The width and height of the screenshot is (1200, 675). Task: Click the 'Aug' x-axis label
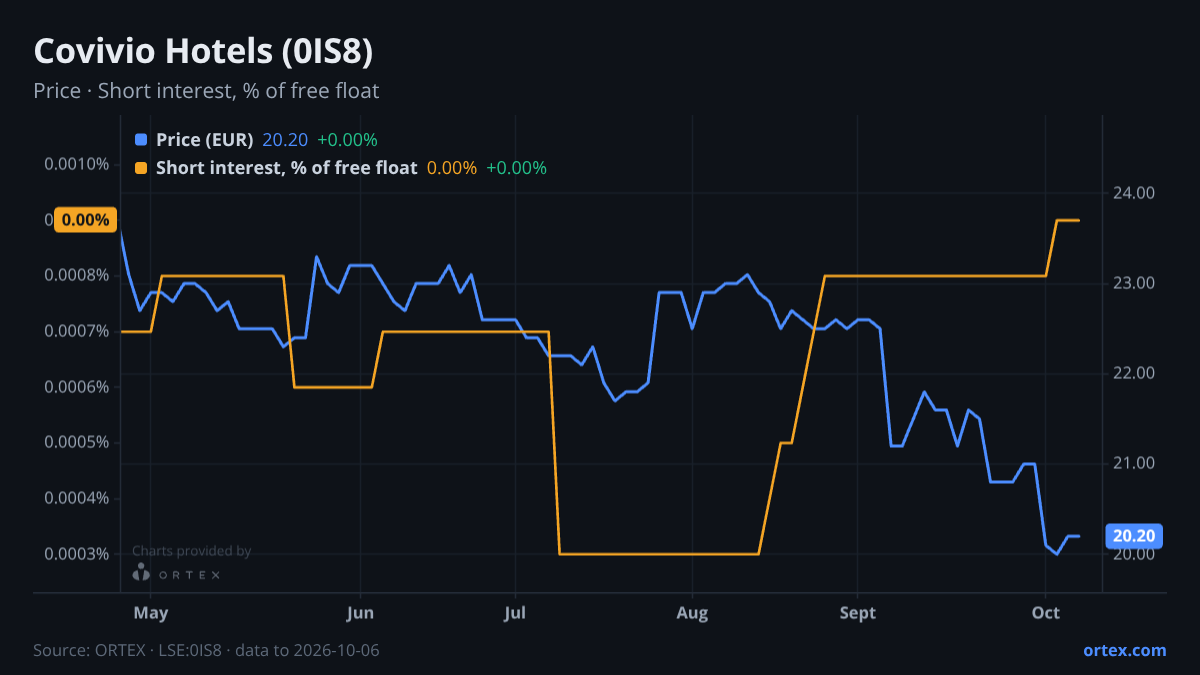pos(692,613)
